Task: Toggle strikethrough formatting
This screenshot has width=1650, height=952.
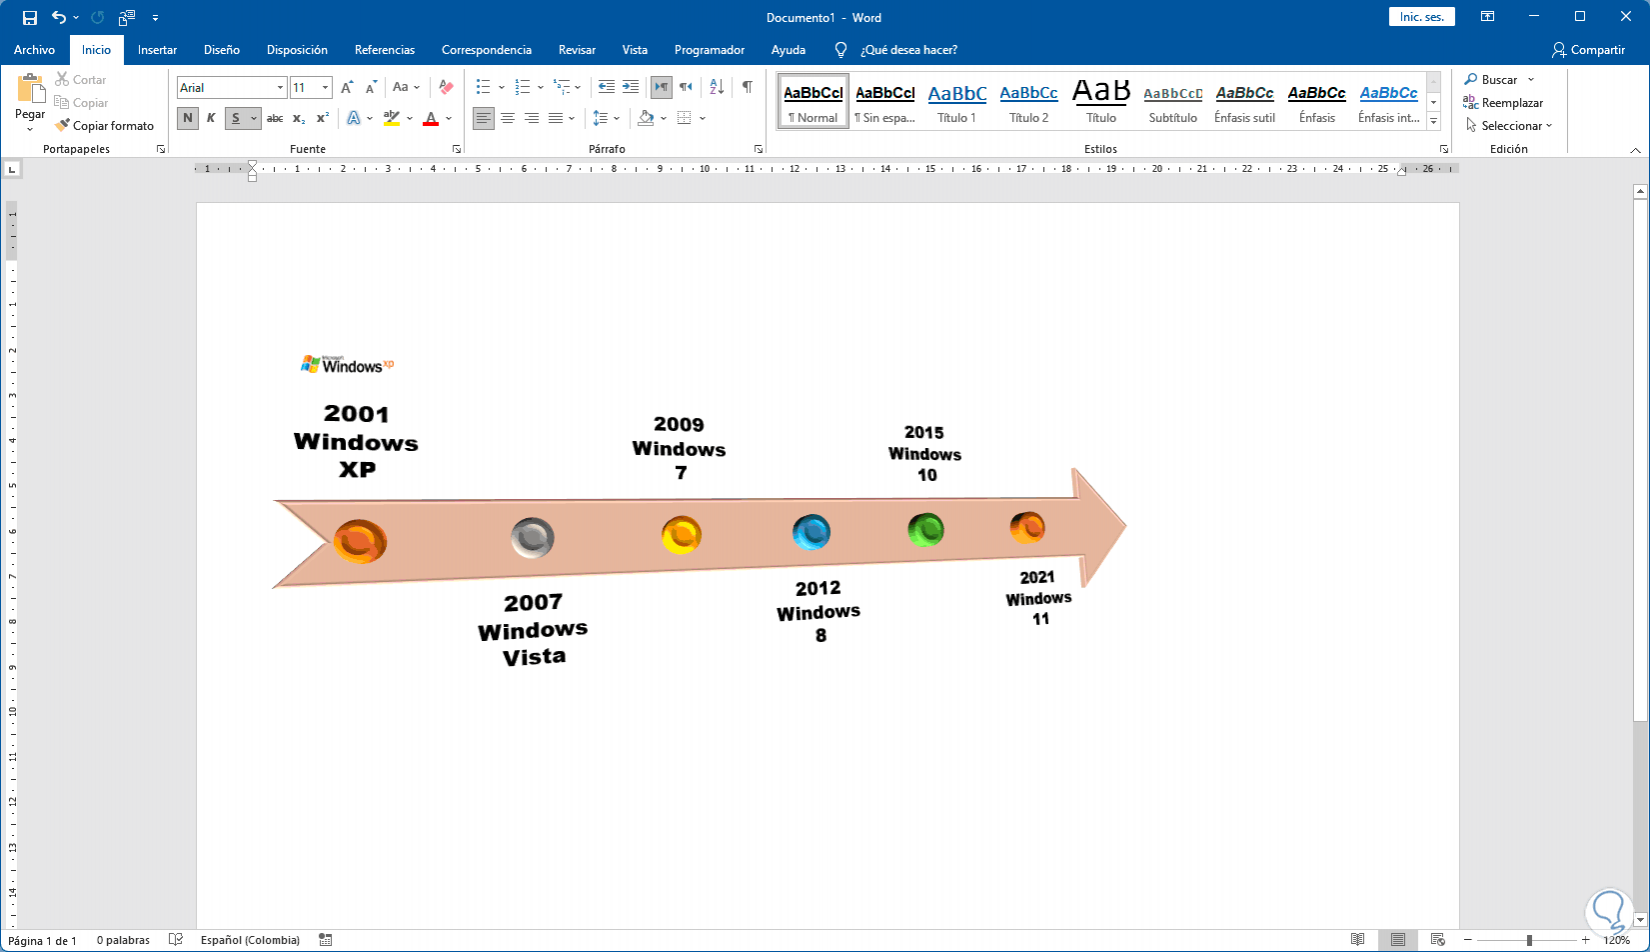Action: pyautogui.click(x=275, y=118)
